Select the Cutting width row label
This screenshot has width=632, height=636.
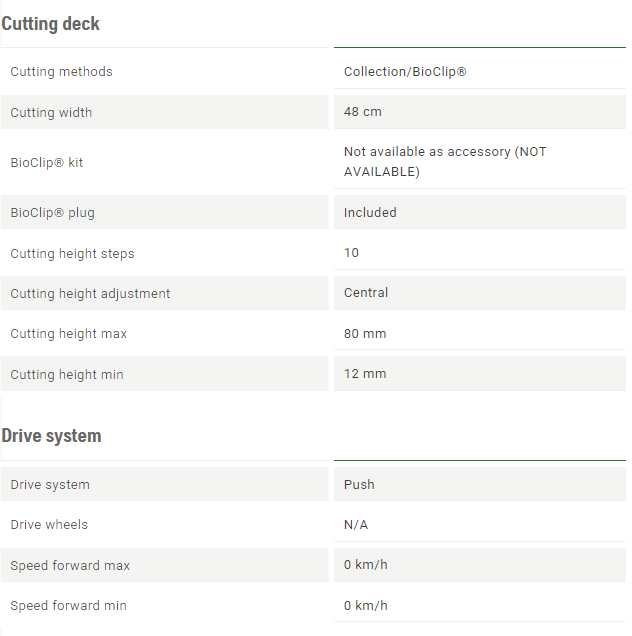pos(51,112)
